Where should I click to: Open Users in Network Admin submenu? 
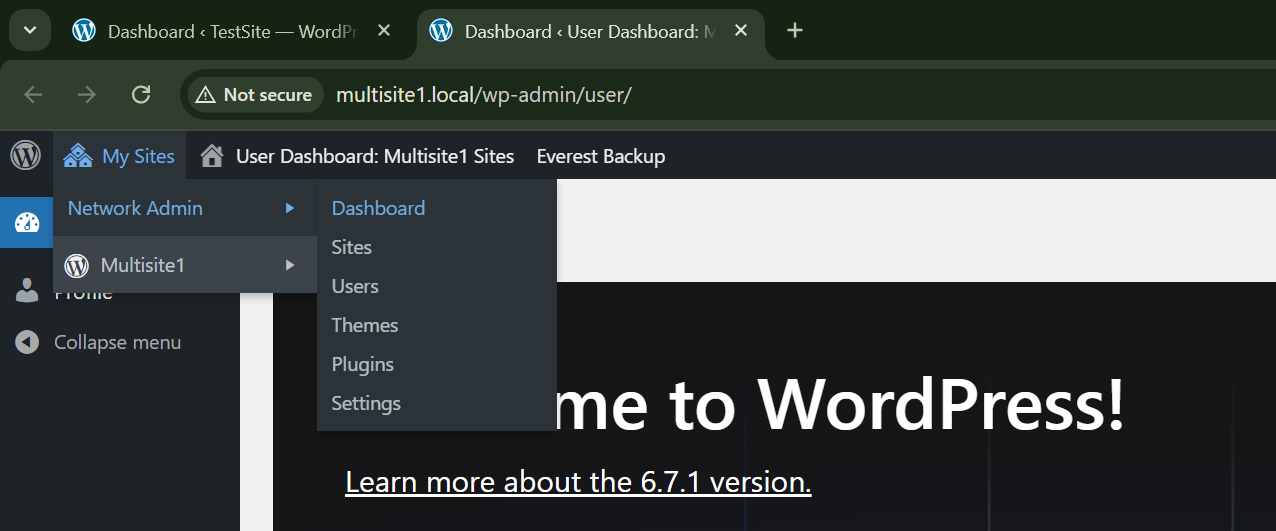point(355,286)
